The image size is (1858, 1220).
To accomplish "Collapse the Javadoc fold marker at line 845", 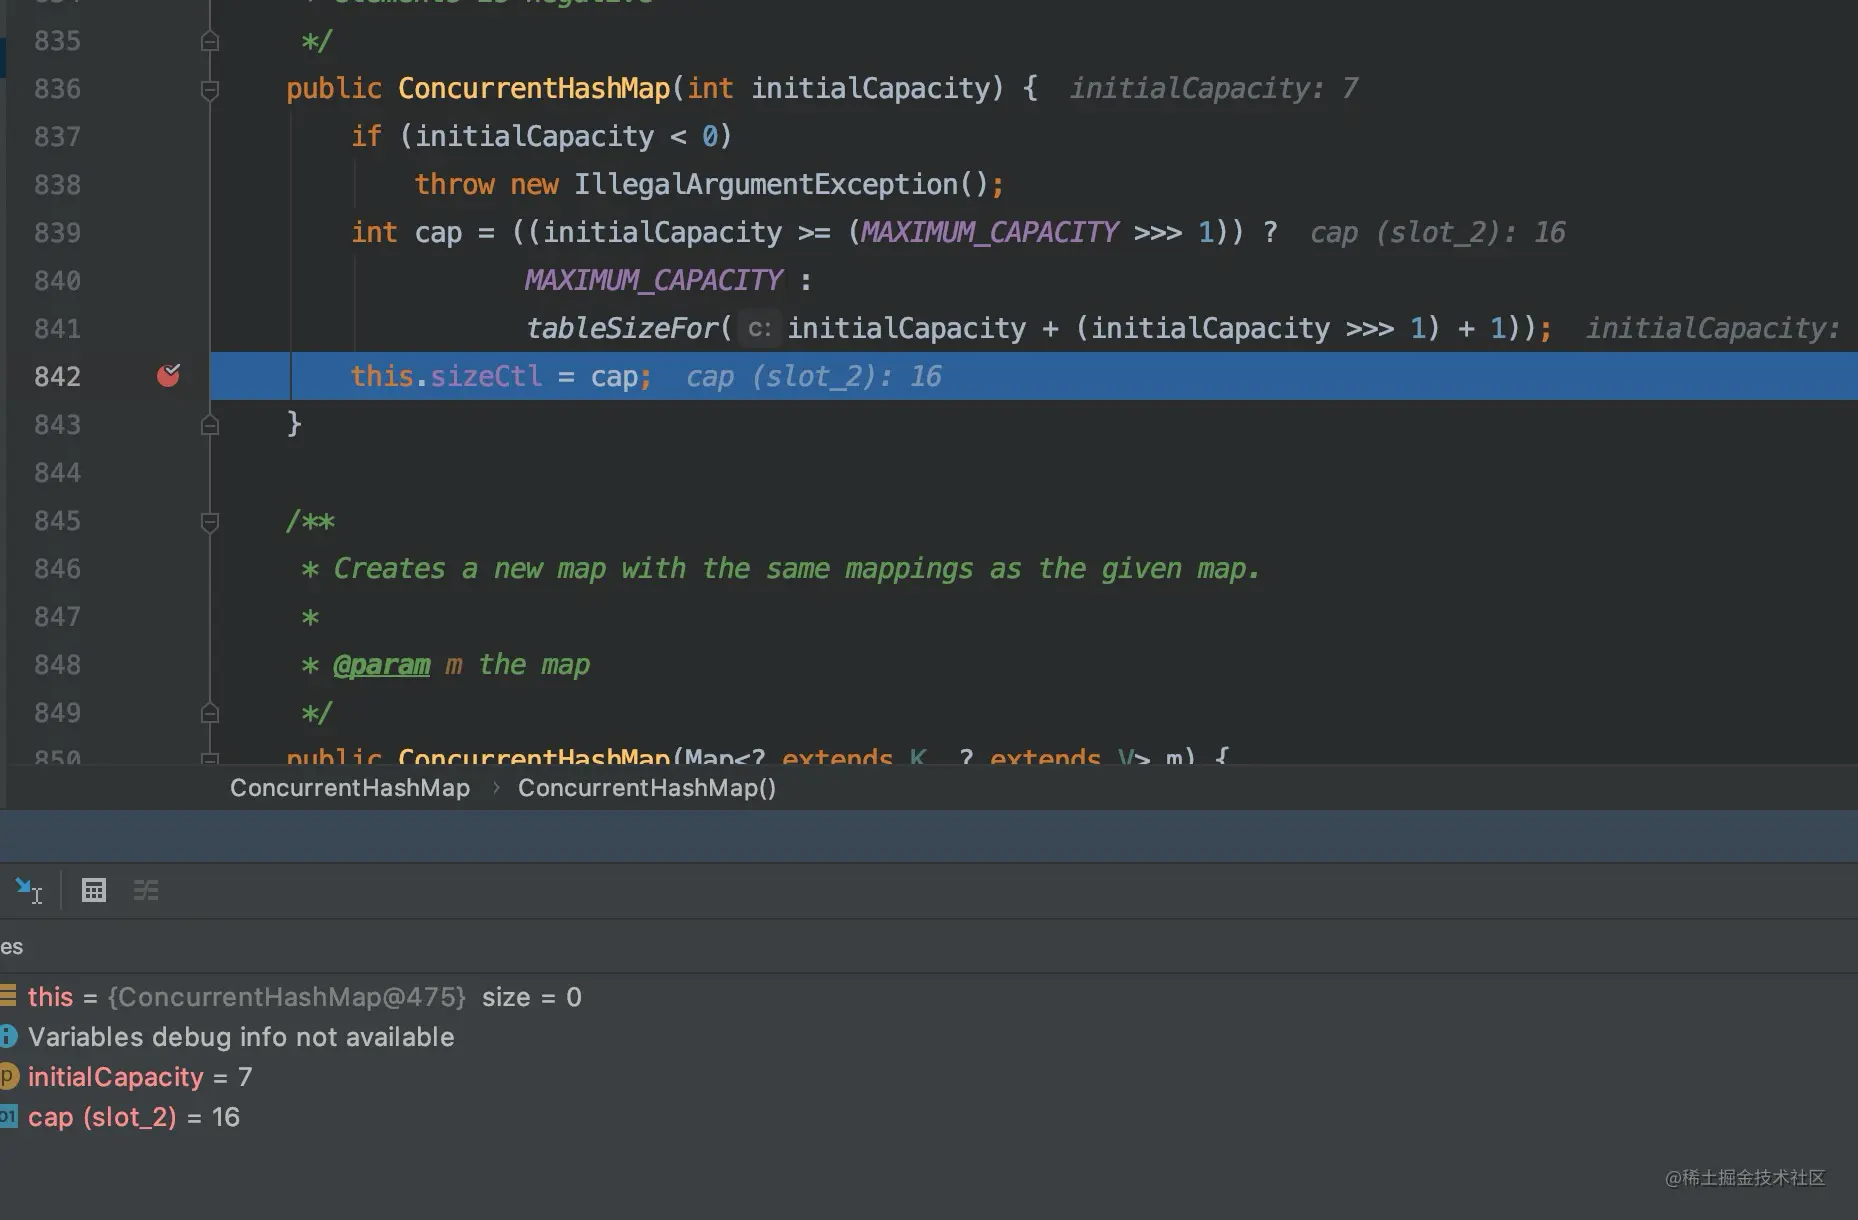I will click(210, 522).
